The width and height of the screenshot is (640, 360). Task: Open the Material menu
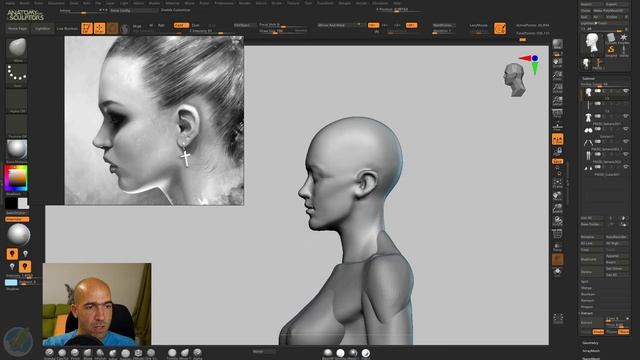172,3
